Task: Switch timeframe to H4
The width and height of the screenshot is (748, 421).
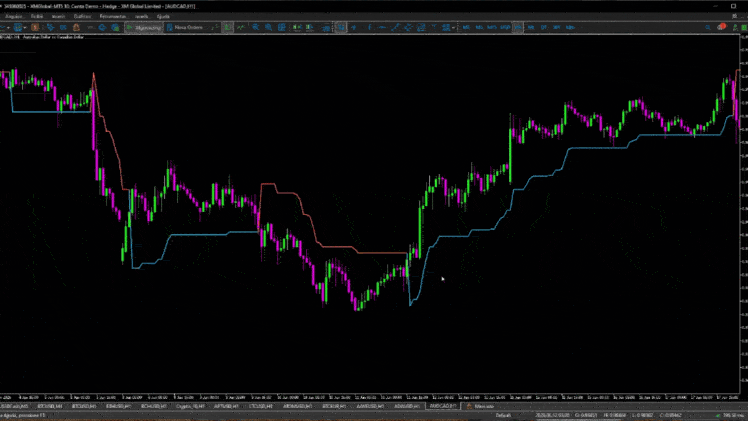Action: tap(530, 27)
